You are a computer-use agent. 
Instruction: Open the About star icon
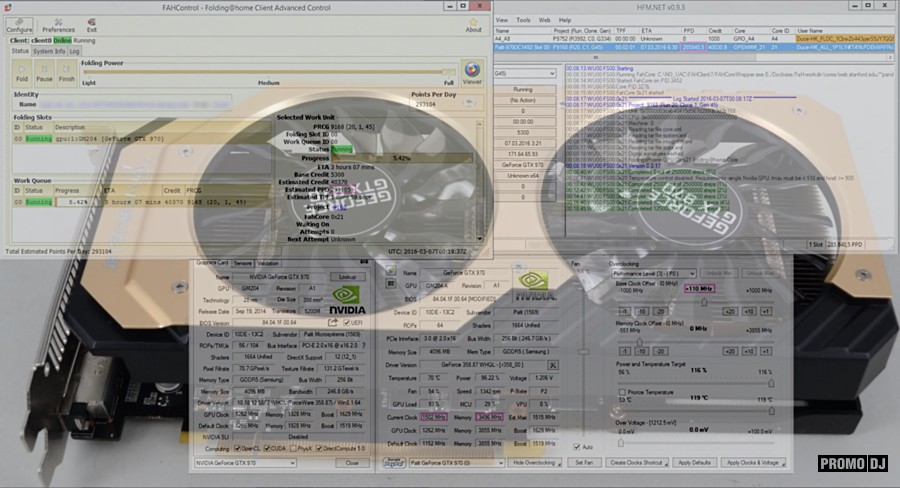pos(473,20)
